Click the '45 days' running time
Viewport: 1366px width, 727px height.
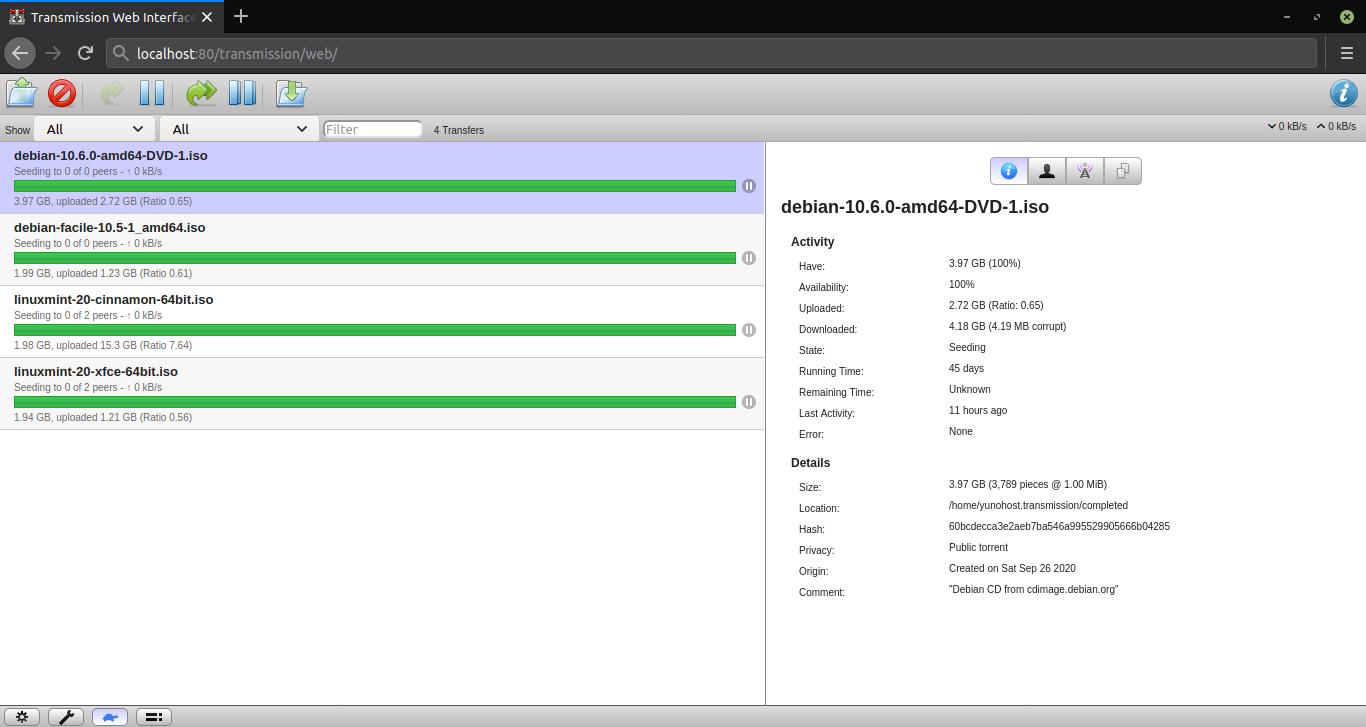(x=966, y=369)
